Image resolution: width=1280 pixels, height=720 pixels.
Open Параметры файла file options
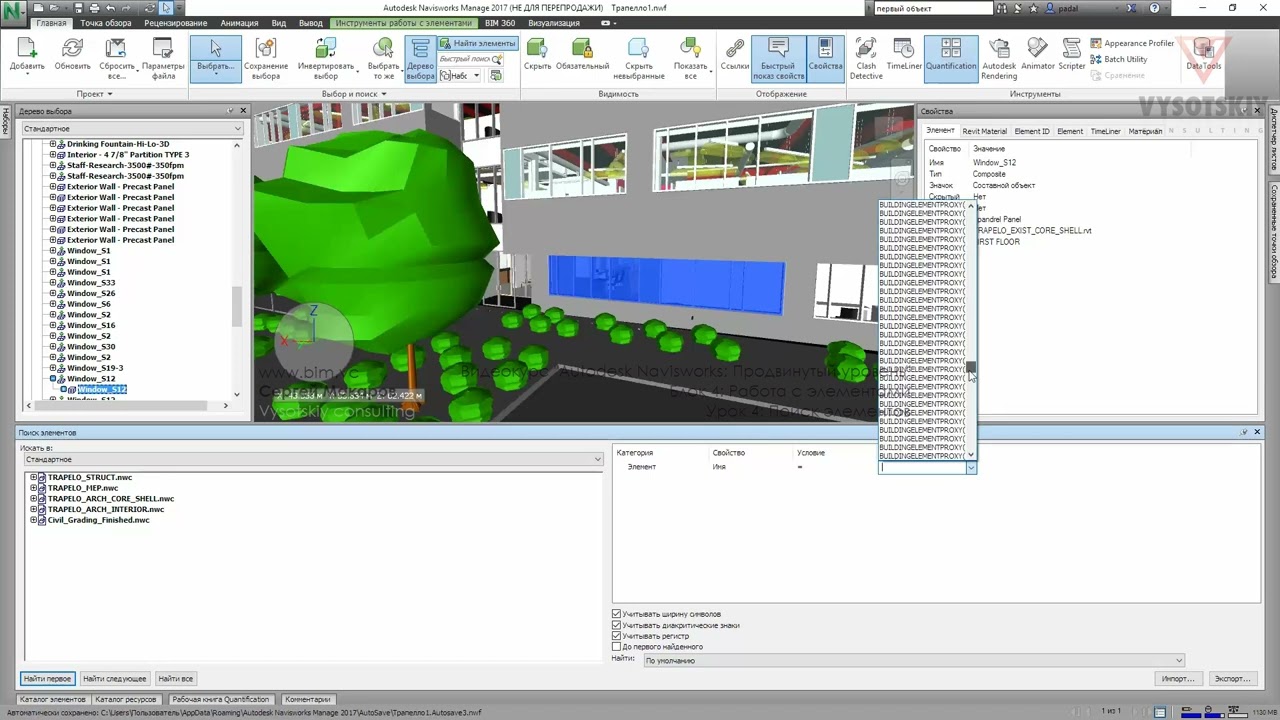(x=163, y=59)
